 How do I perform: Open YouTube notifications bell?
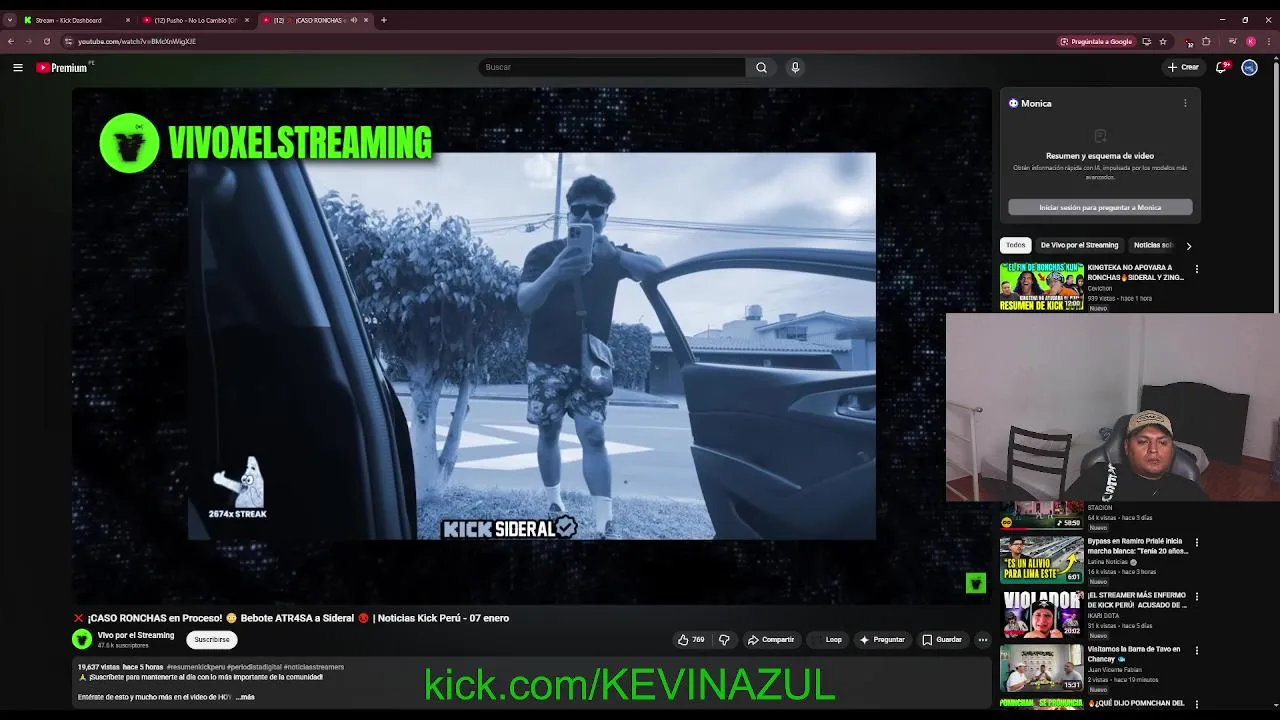[x=1221, y=67]
